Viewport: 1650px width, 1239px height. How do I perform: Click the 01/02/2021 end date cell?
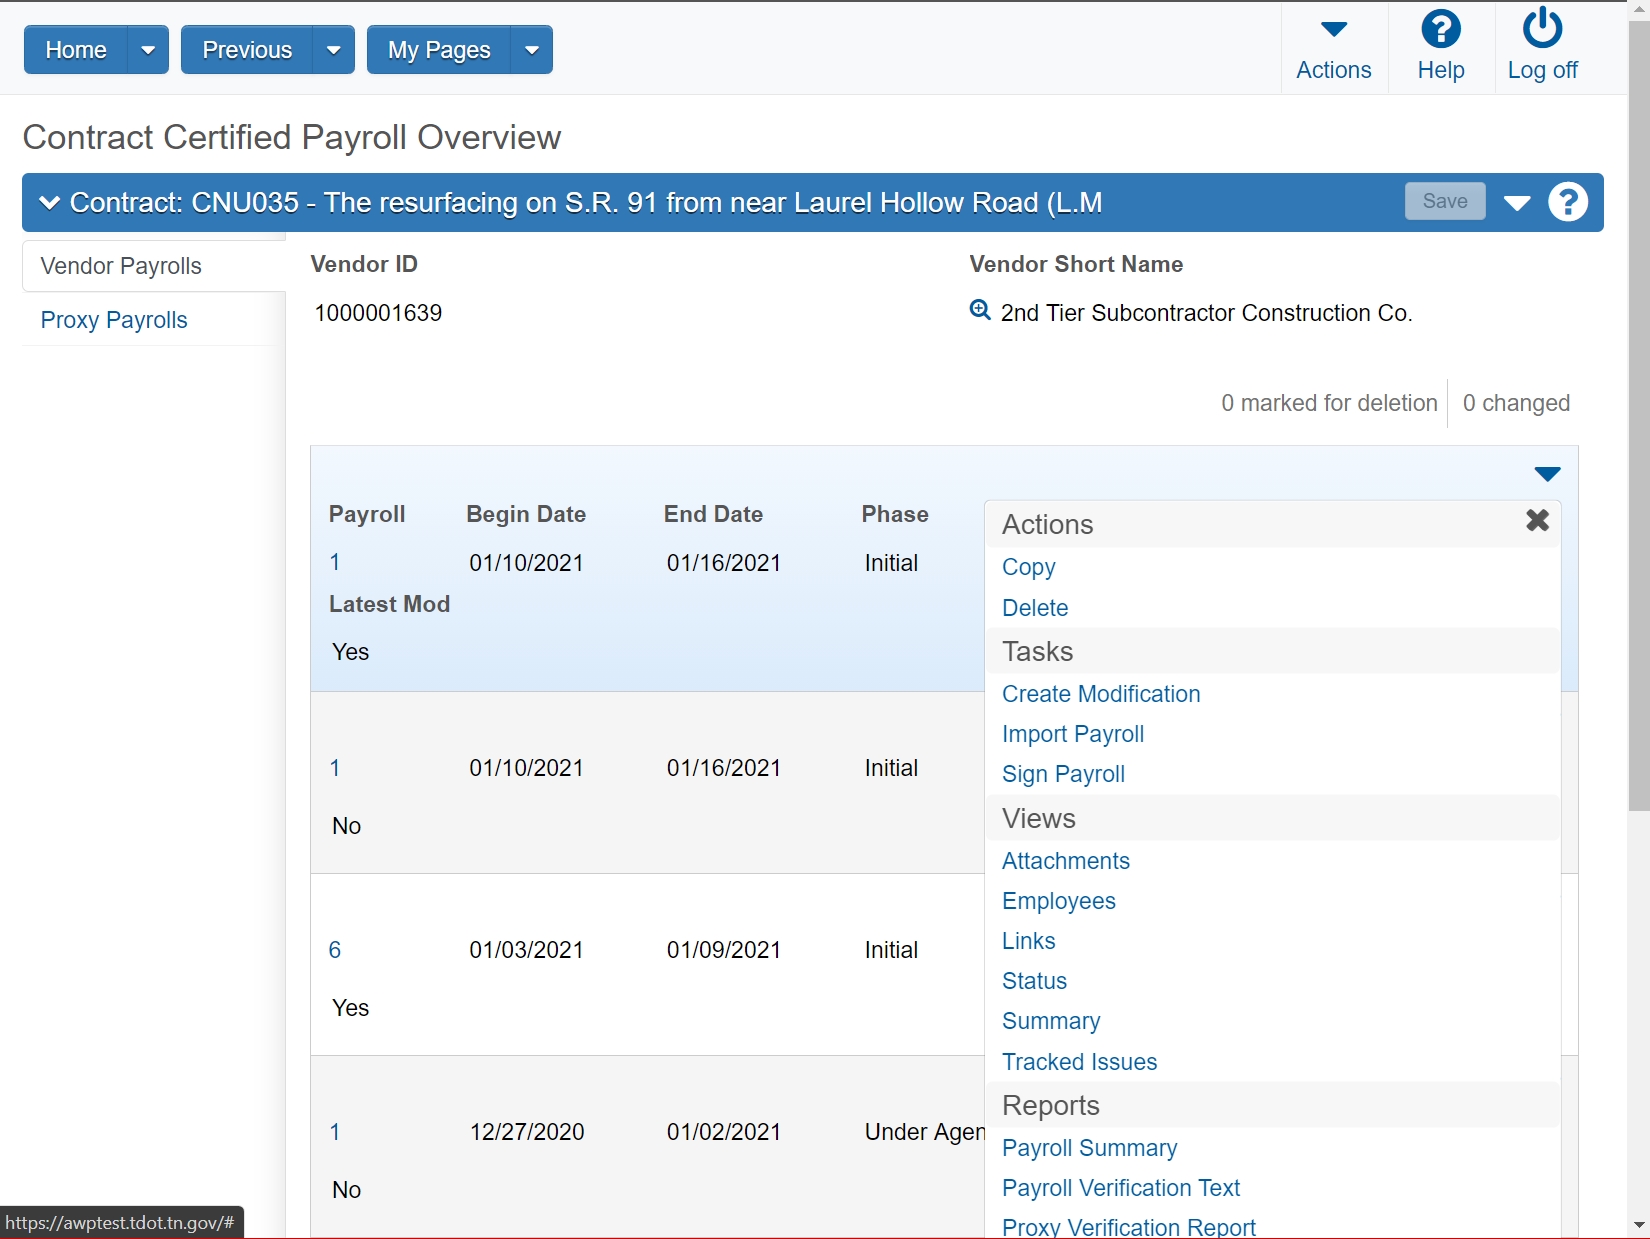coord(724,1132)
